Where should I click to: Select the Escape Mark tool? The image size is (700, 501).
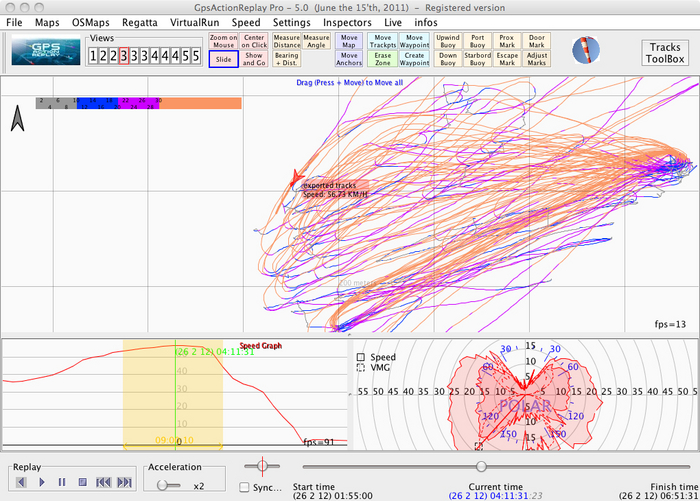(507, 59)
